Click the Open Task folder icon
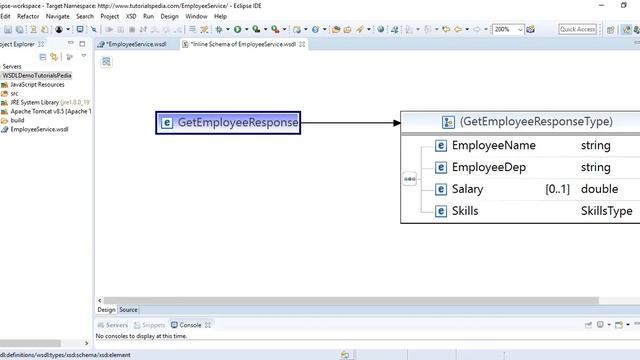Image resolution: width=640 pixels, height=360 pixels. pyautogui.click(x=347, y=29)
